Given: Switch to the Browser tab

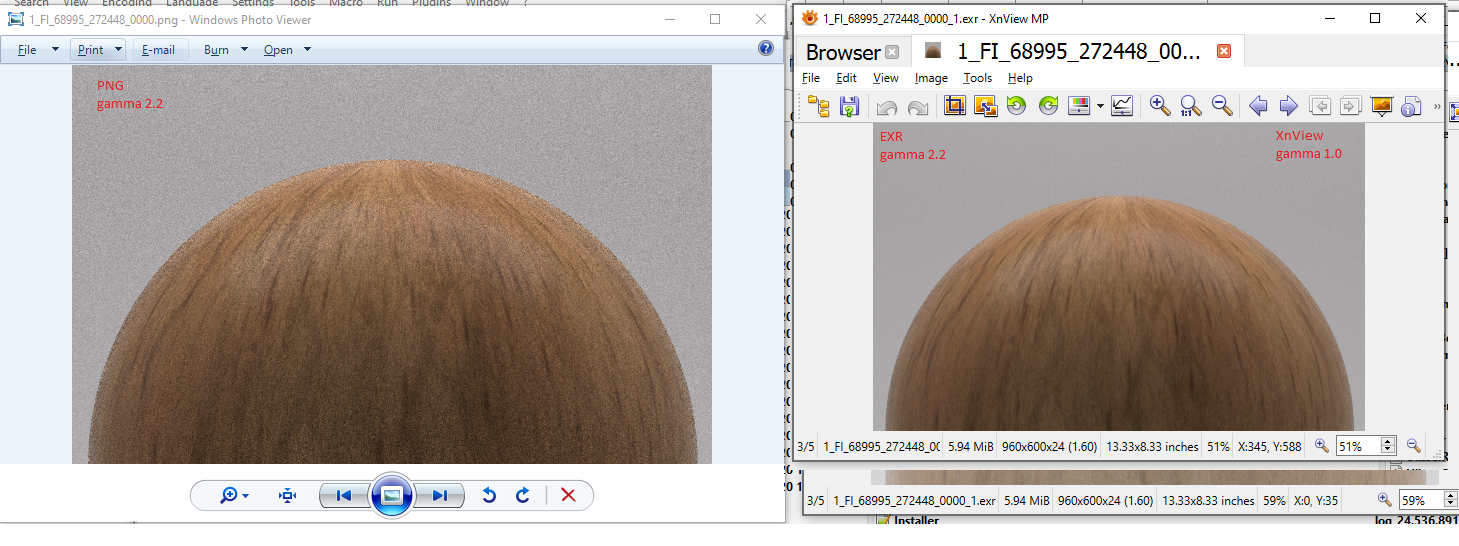Looking at the screenshot, I should 842,52.
